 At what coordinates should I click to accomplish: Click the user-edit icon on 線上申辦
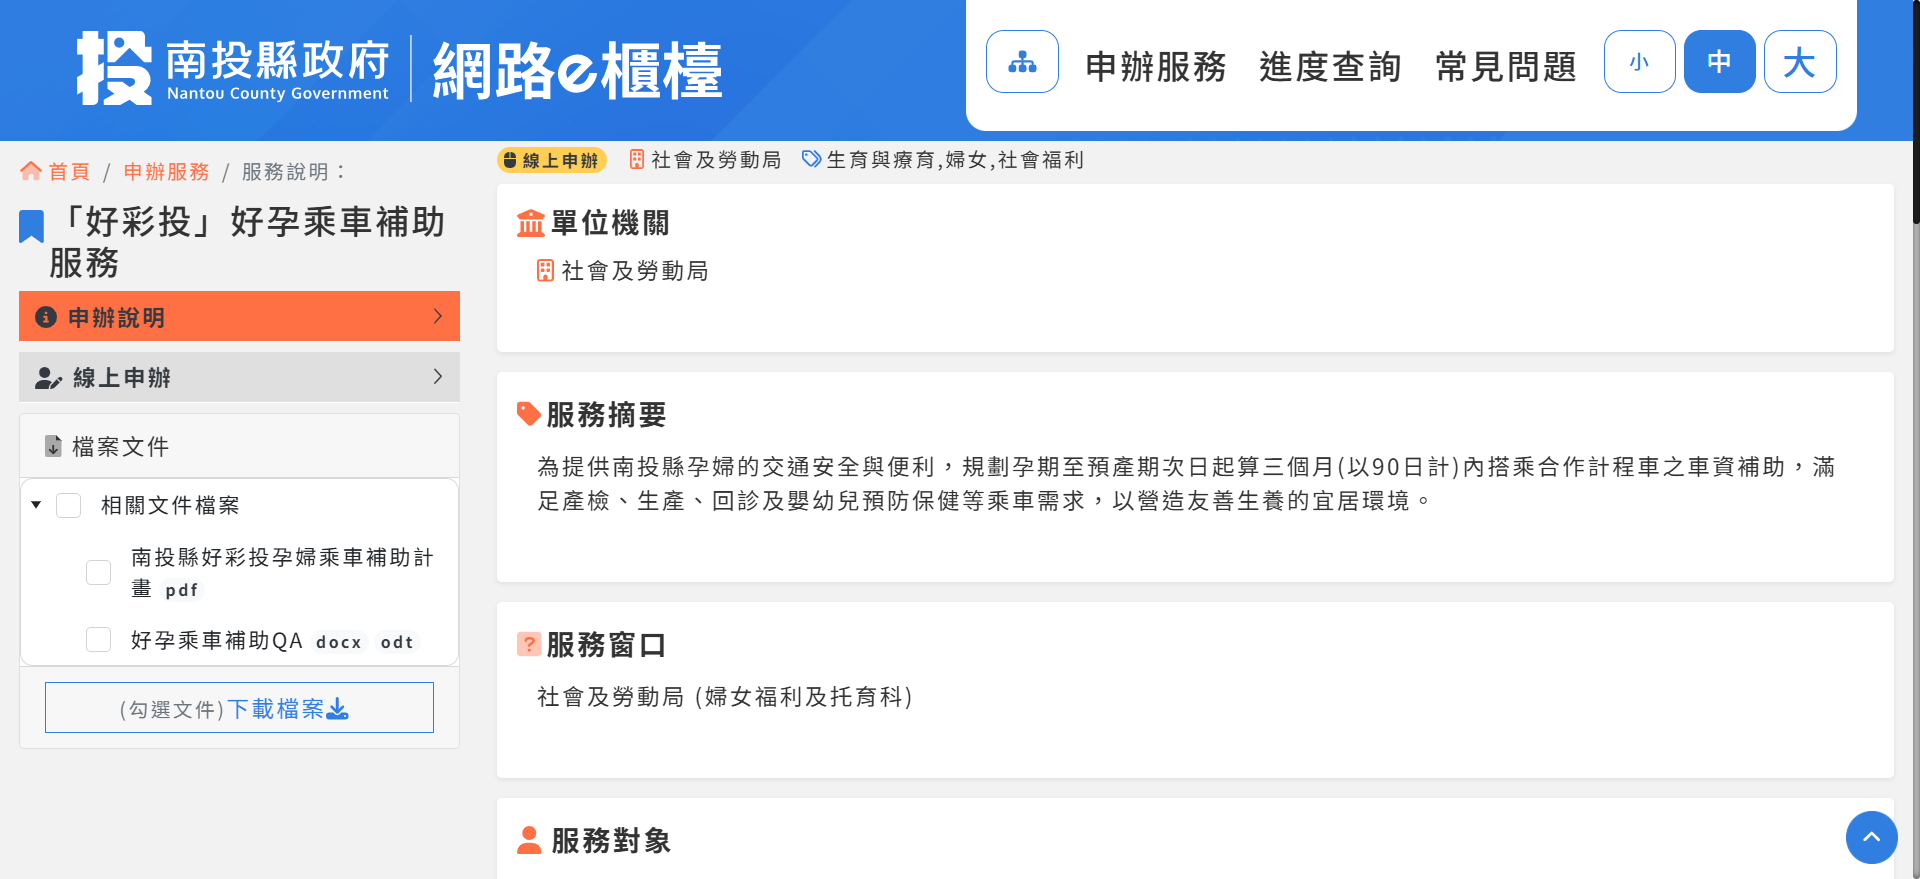click(48, 378)
